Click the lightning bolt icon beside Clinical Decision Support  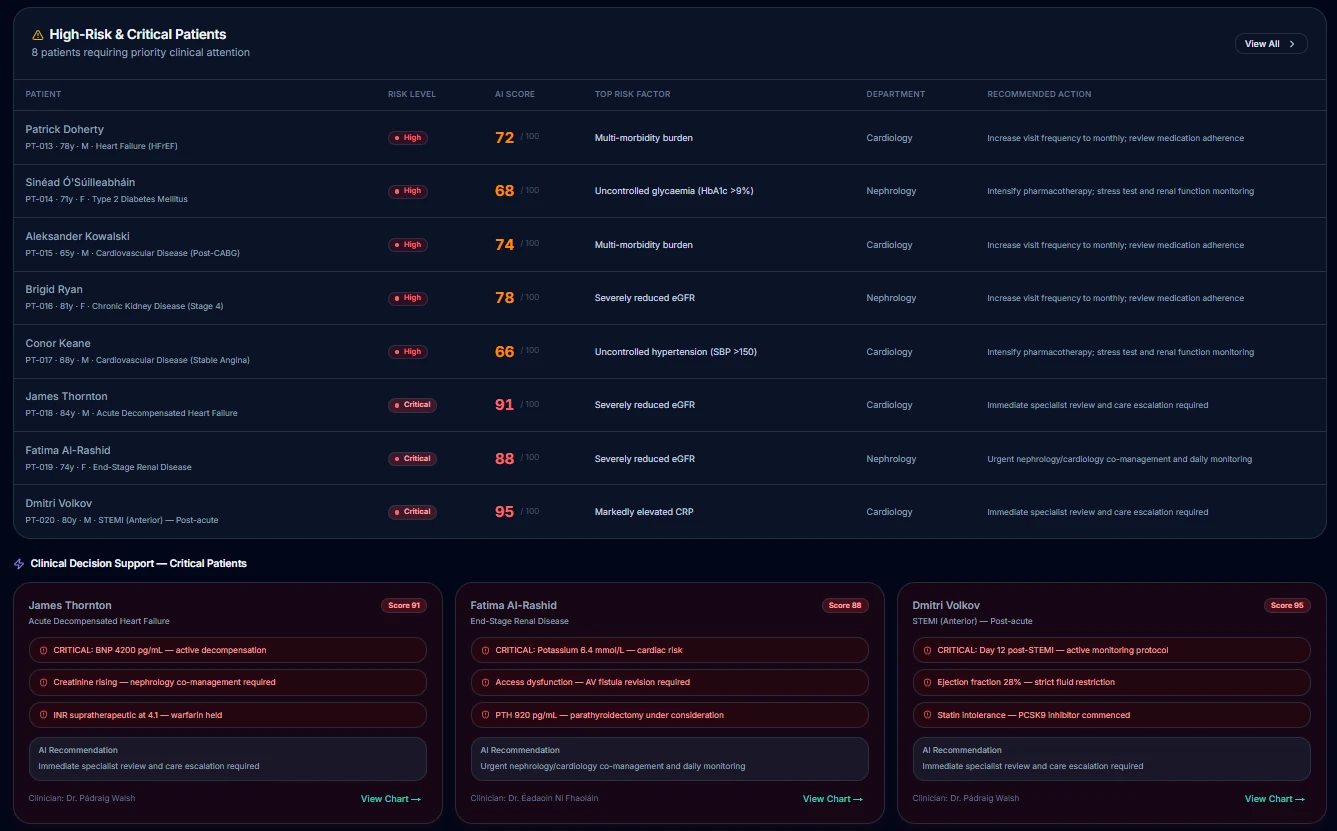click(19, 564)
